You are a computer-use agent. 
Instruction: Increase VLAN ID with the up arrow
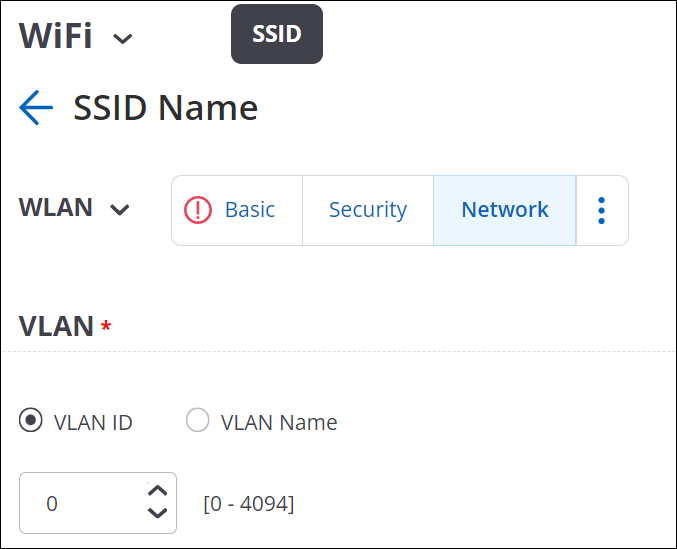158,491
